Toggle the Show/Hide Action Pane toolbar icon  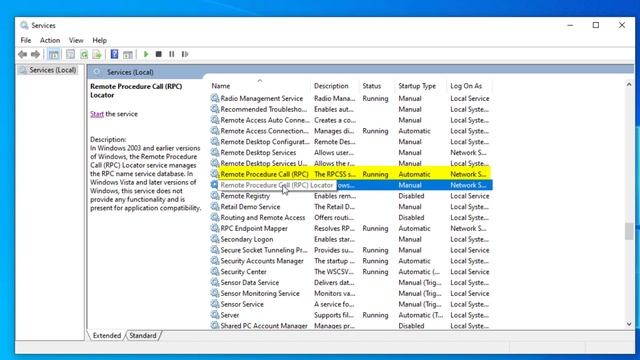pos(128,54)
